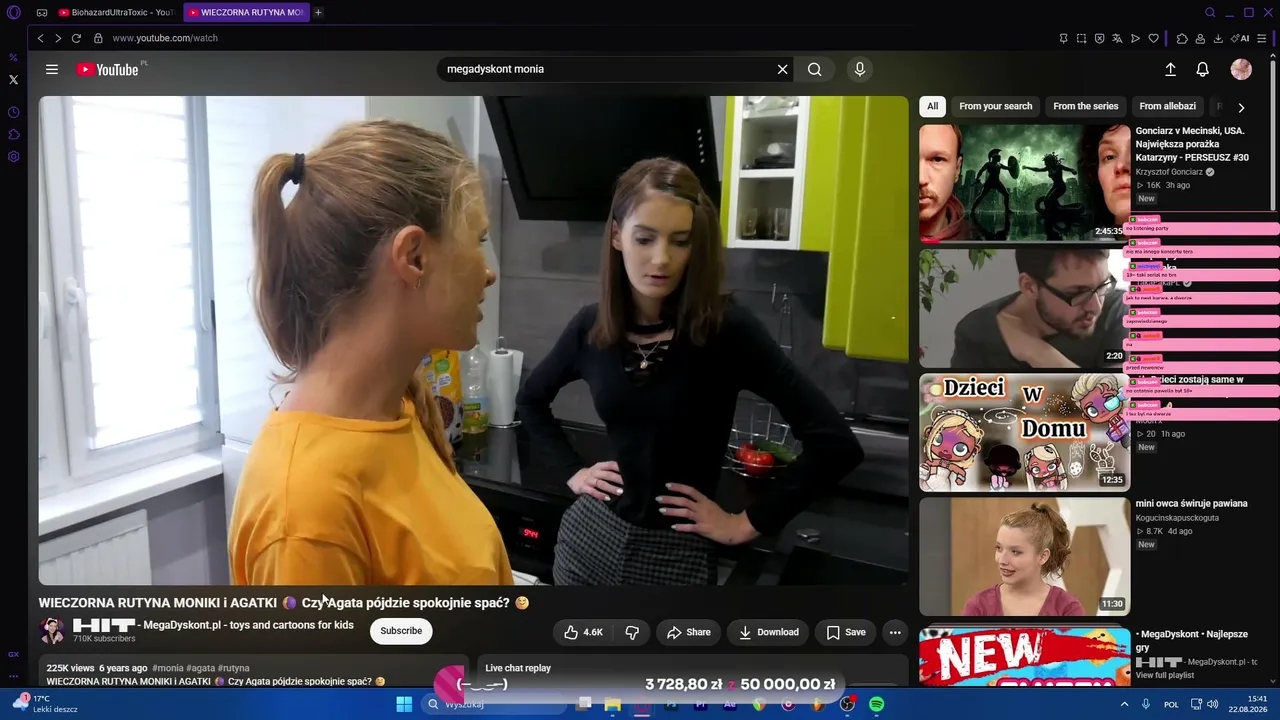Open YouTube notifications bell
1280x720 pixels.
1203,69
